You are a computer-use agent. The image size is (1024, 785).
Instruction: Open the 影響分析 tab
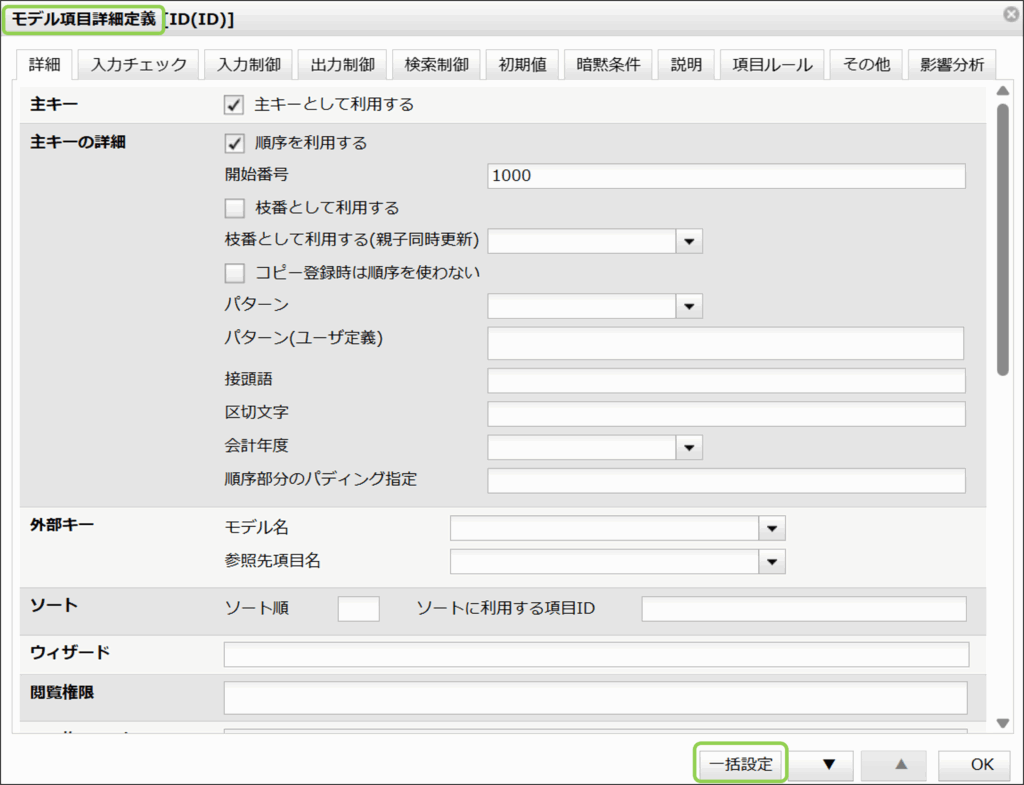951,65
